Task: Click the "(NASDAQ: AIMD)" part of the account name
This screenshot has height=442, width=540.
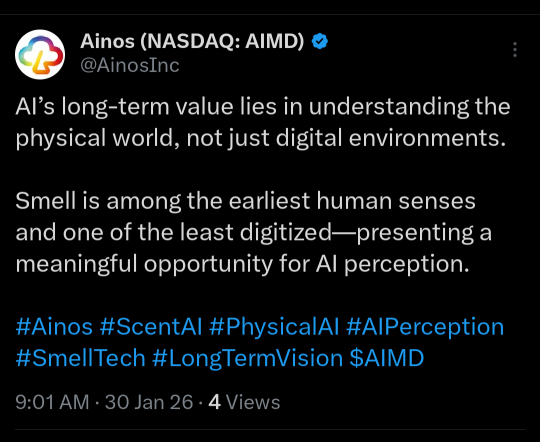Action: pos(222,42)
